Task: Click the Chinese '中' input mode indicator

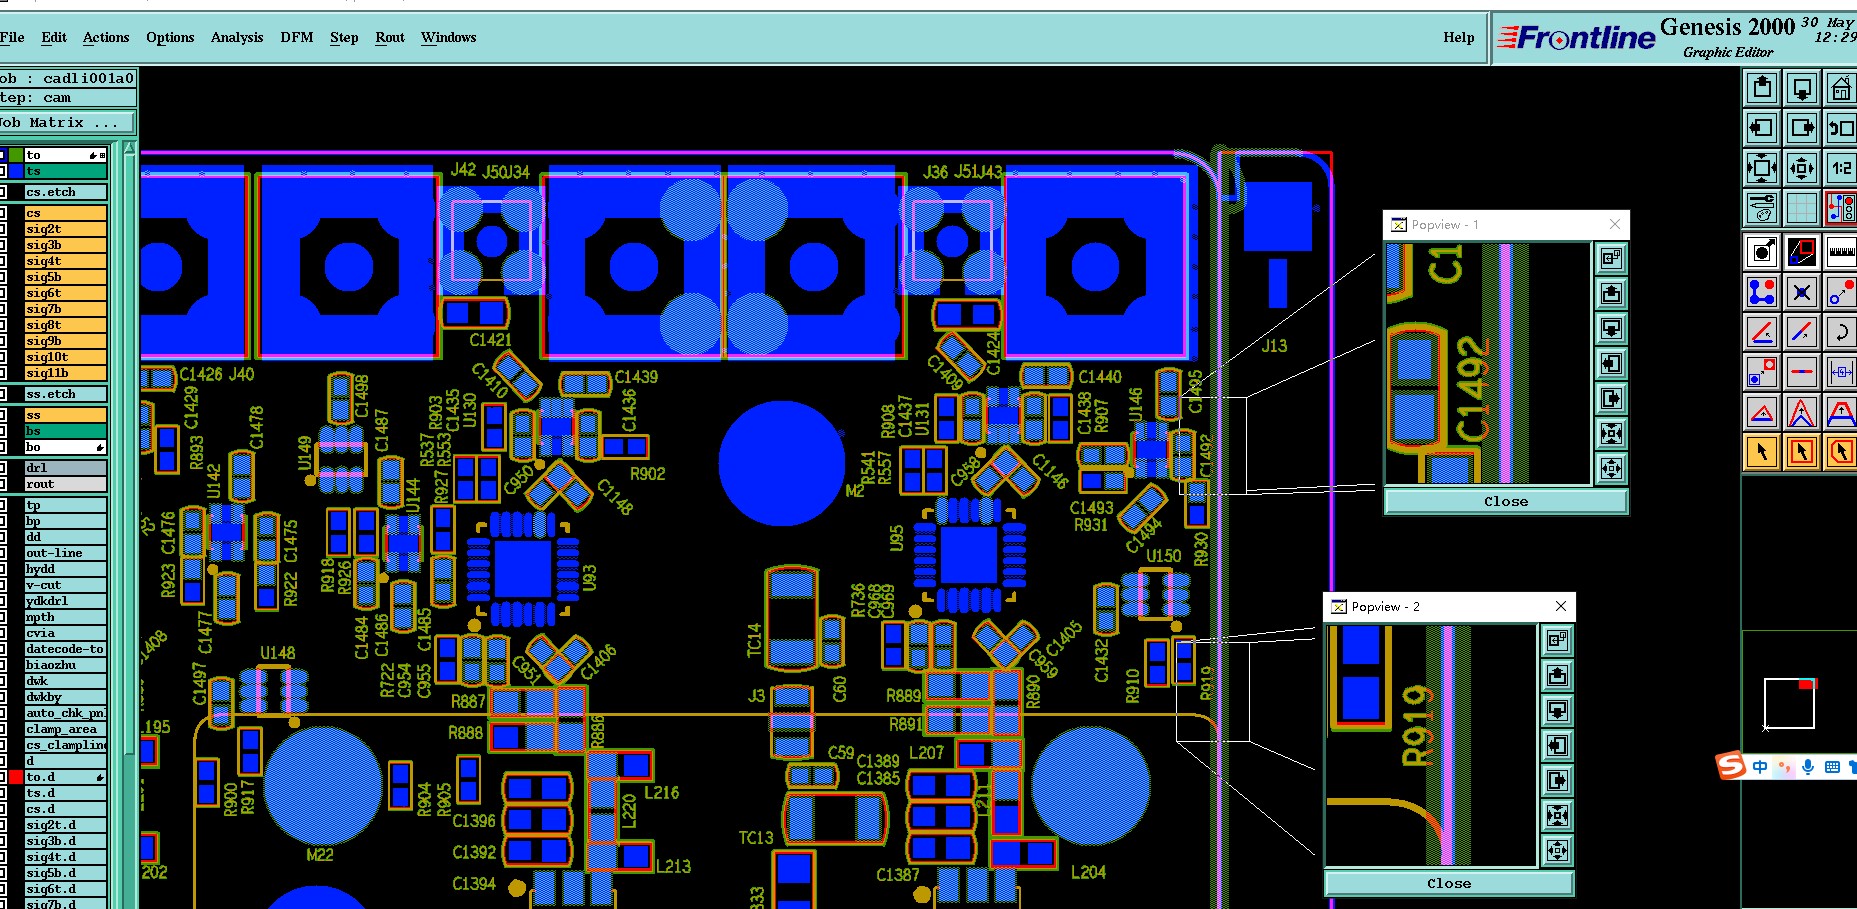Action: (1760, 767)
